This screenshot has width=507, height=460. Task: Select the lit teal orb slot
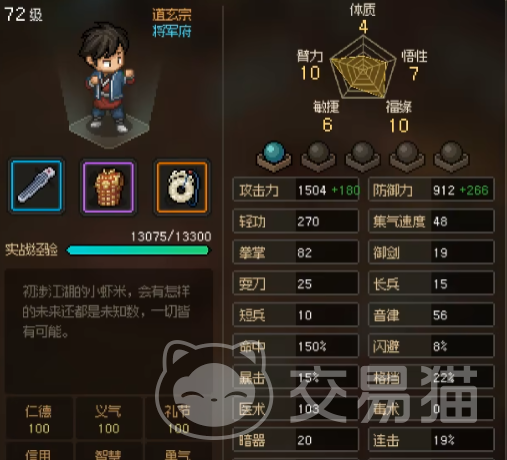274,156
